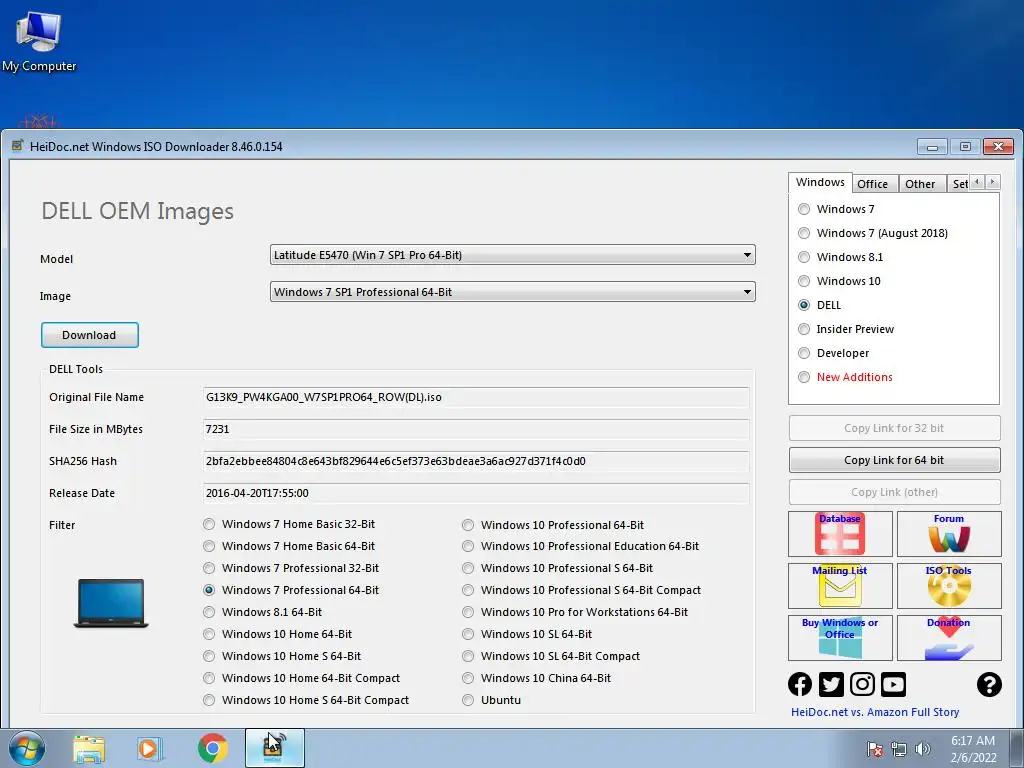The width and height of the screenshot is (1024, 768).
Task: Select the Insider Preview option
Action: 846,329
